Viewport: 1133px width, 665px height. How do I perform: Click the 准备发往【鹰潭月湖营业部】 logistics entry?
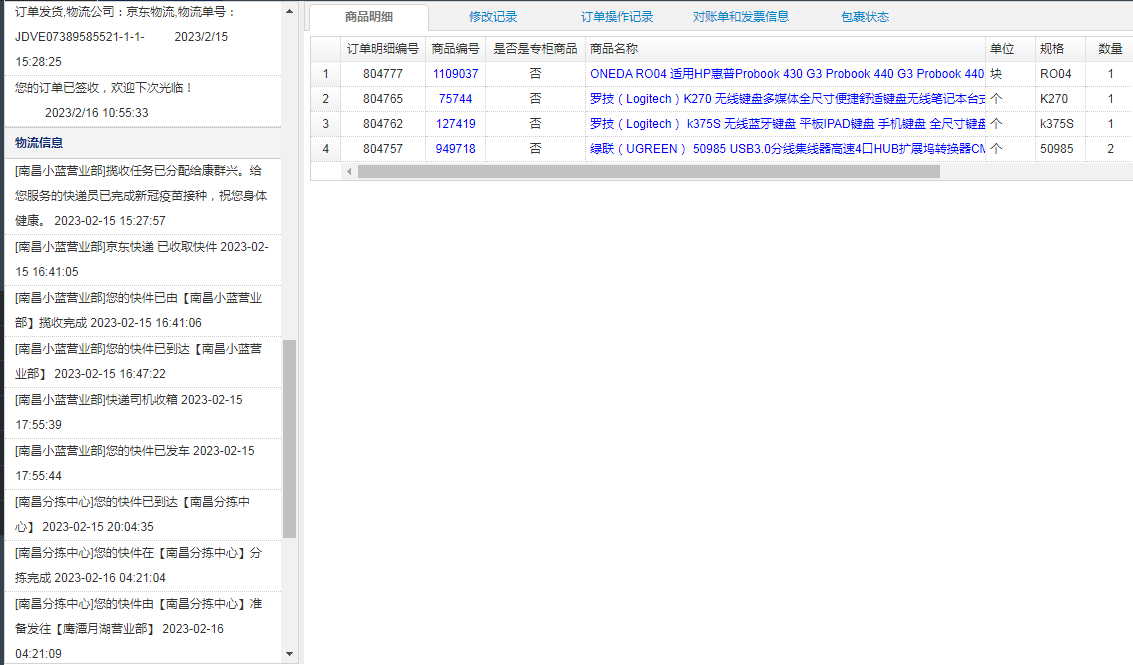tap(142, 629)
